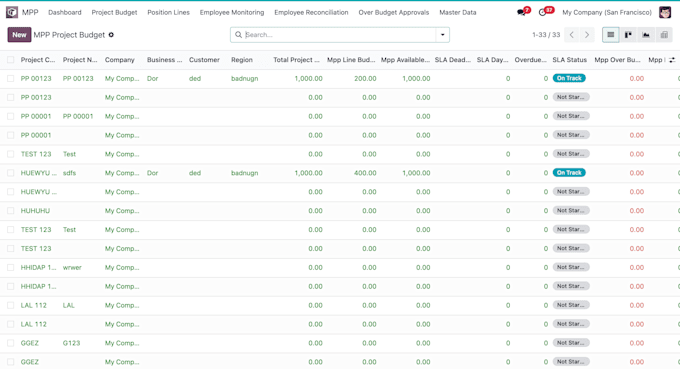Click On Track badge in PP 00123 row
This screenshot has width=680, height=369.
(569, 78)
